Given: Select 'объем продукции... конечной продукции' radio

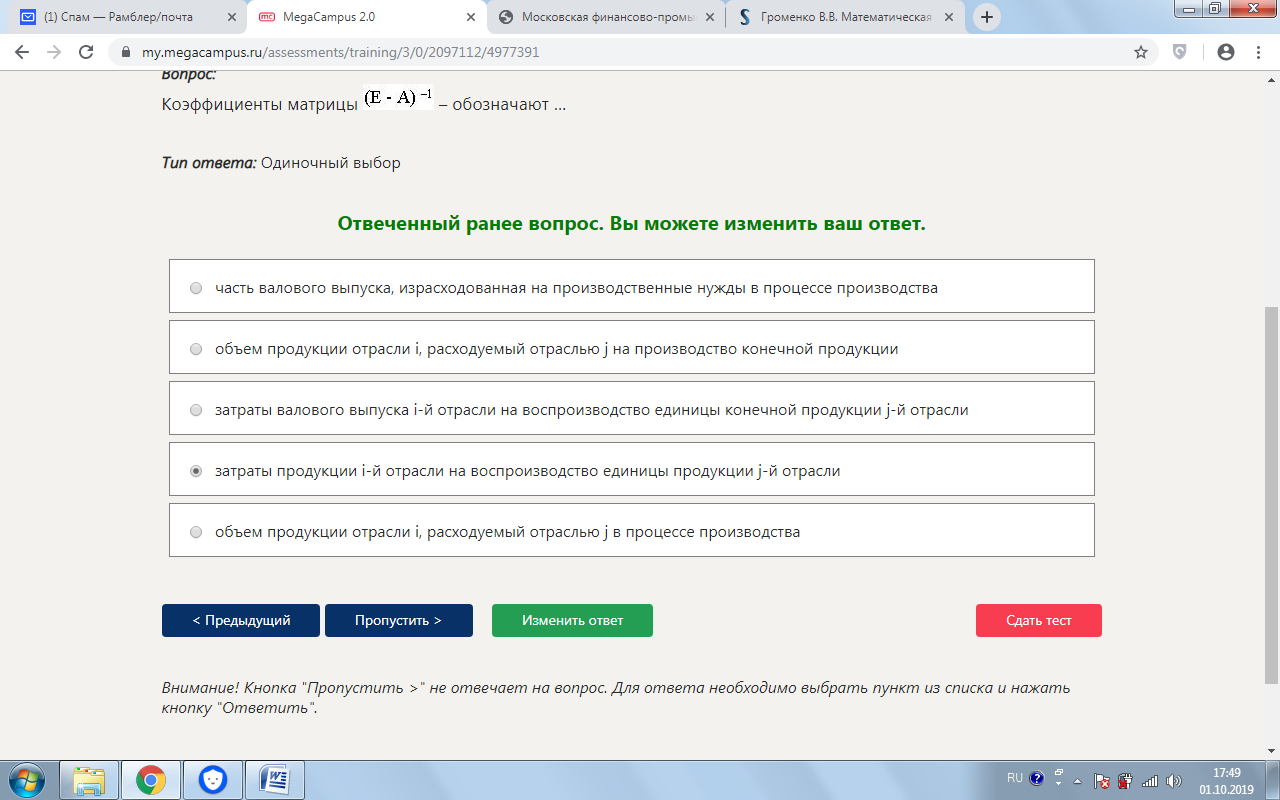Looking at the screenshot, I should pyautogui.click(x=196, y=349).
